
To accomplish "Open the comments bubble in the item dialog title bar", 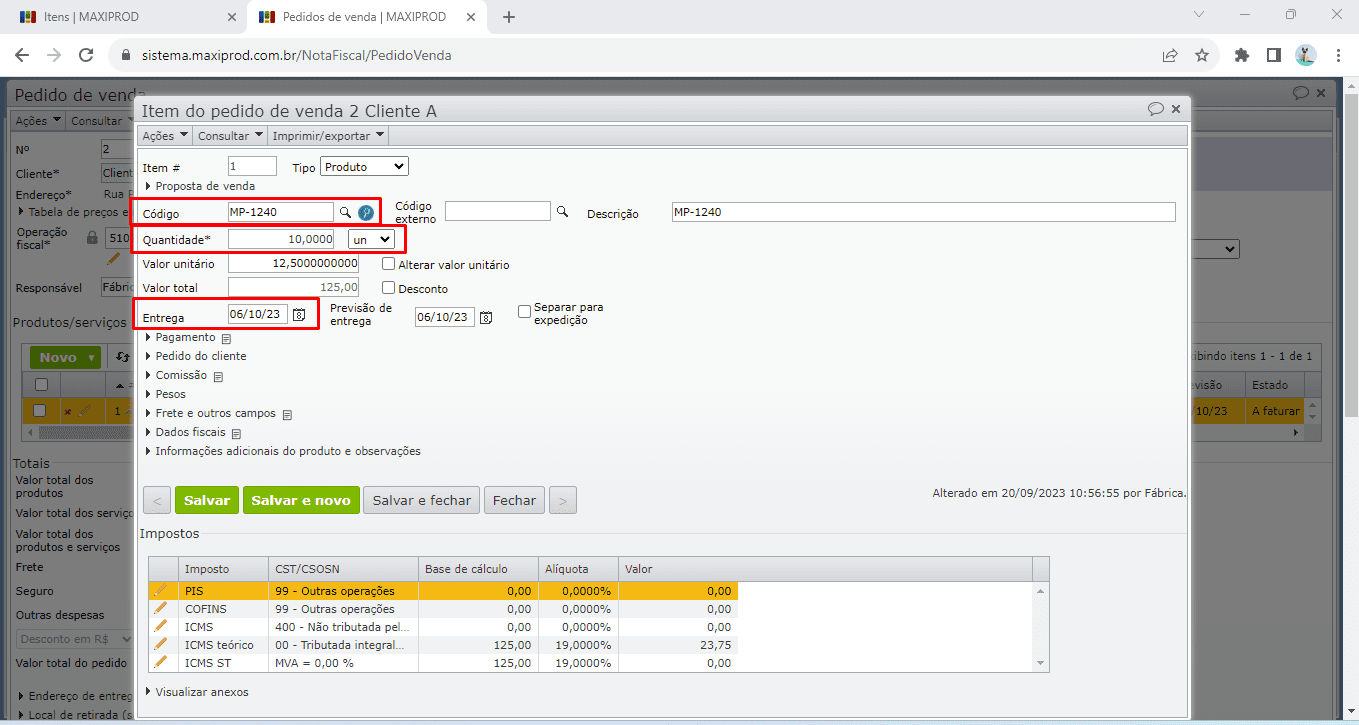I will coord(1156,108).
